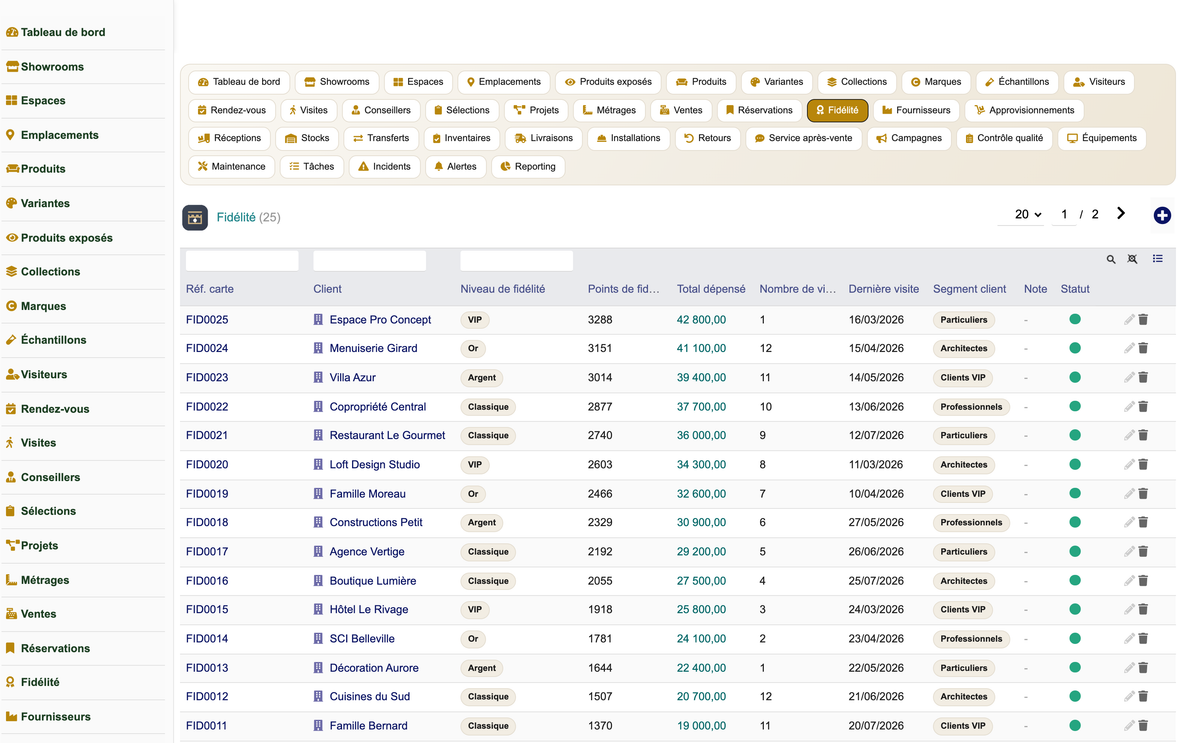
Task: Click the green status dot for FID0012
Action: pyautogui.click(x=1075, y=696)
